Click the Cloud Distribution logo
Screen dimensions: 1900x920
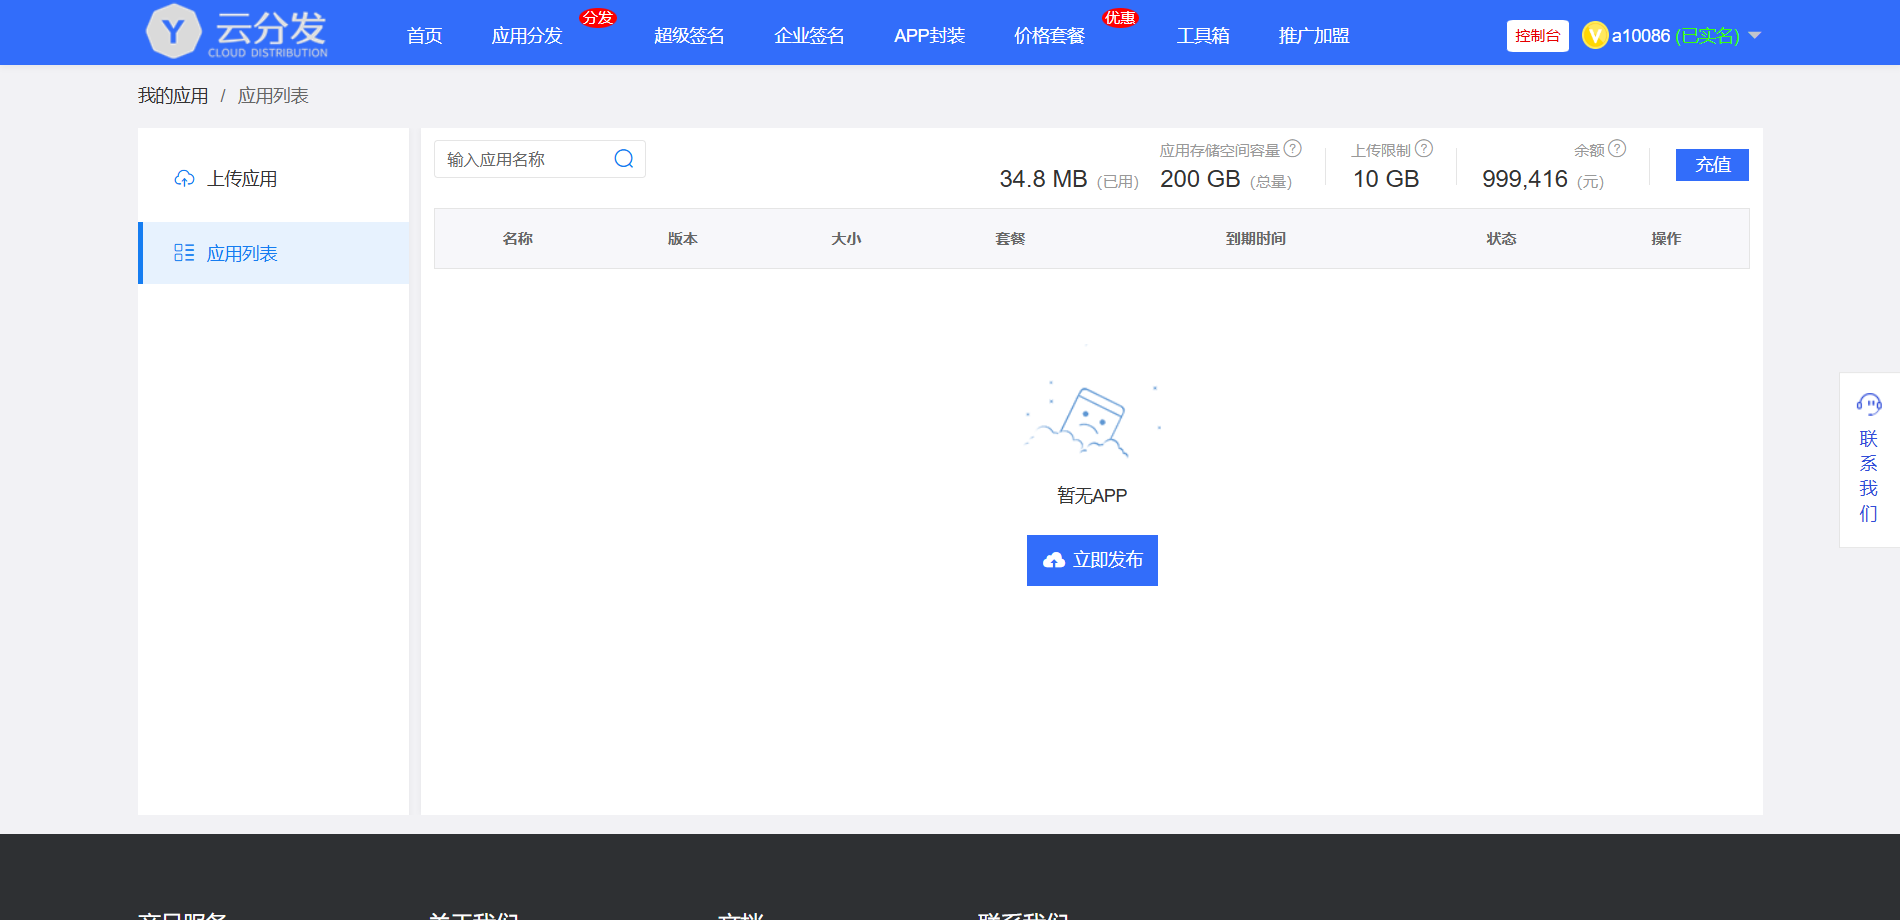(x=237, y=32)
